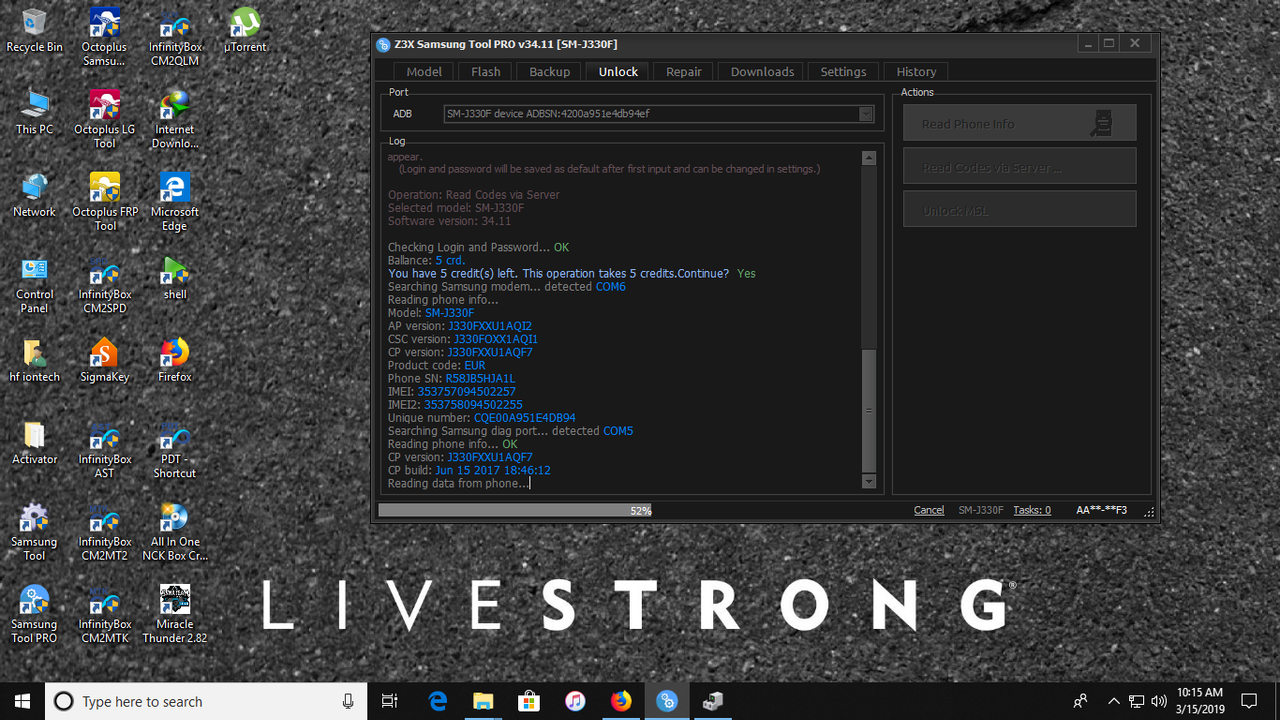Launch Octoplus LG Tool shortcut
Image resolution: width=1280 pixels, height=720 pixels.
coord(104,119)
